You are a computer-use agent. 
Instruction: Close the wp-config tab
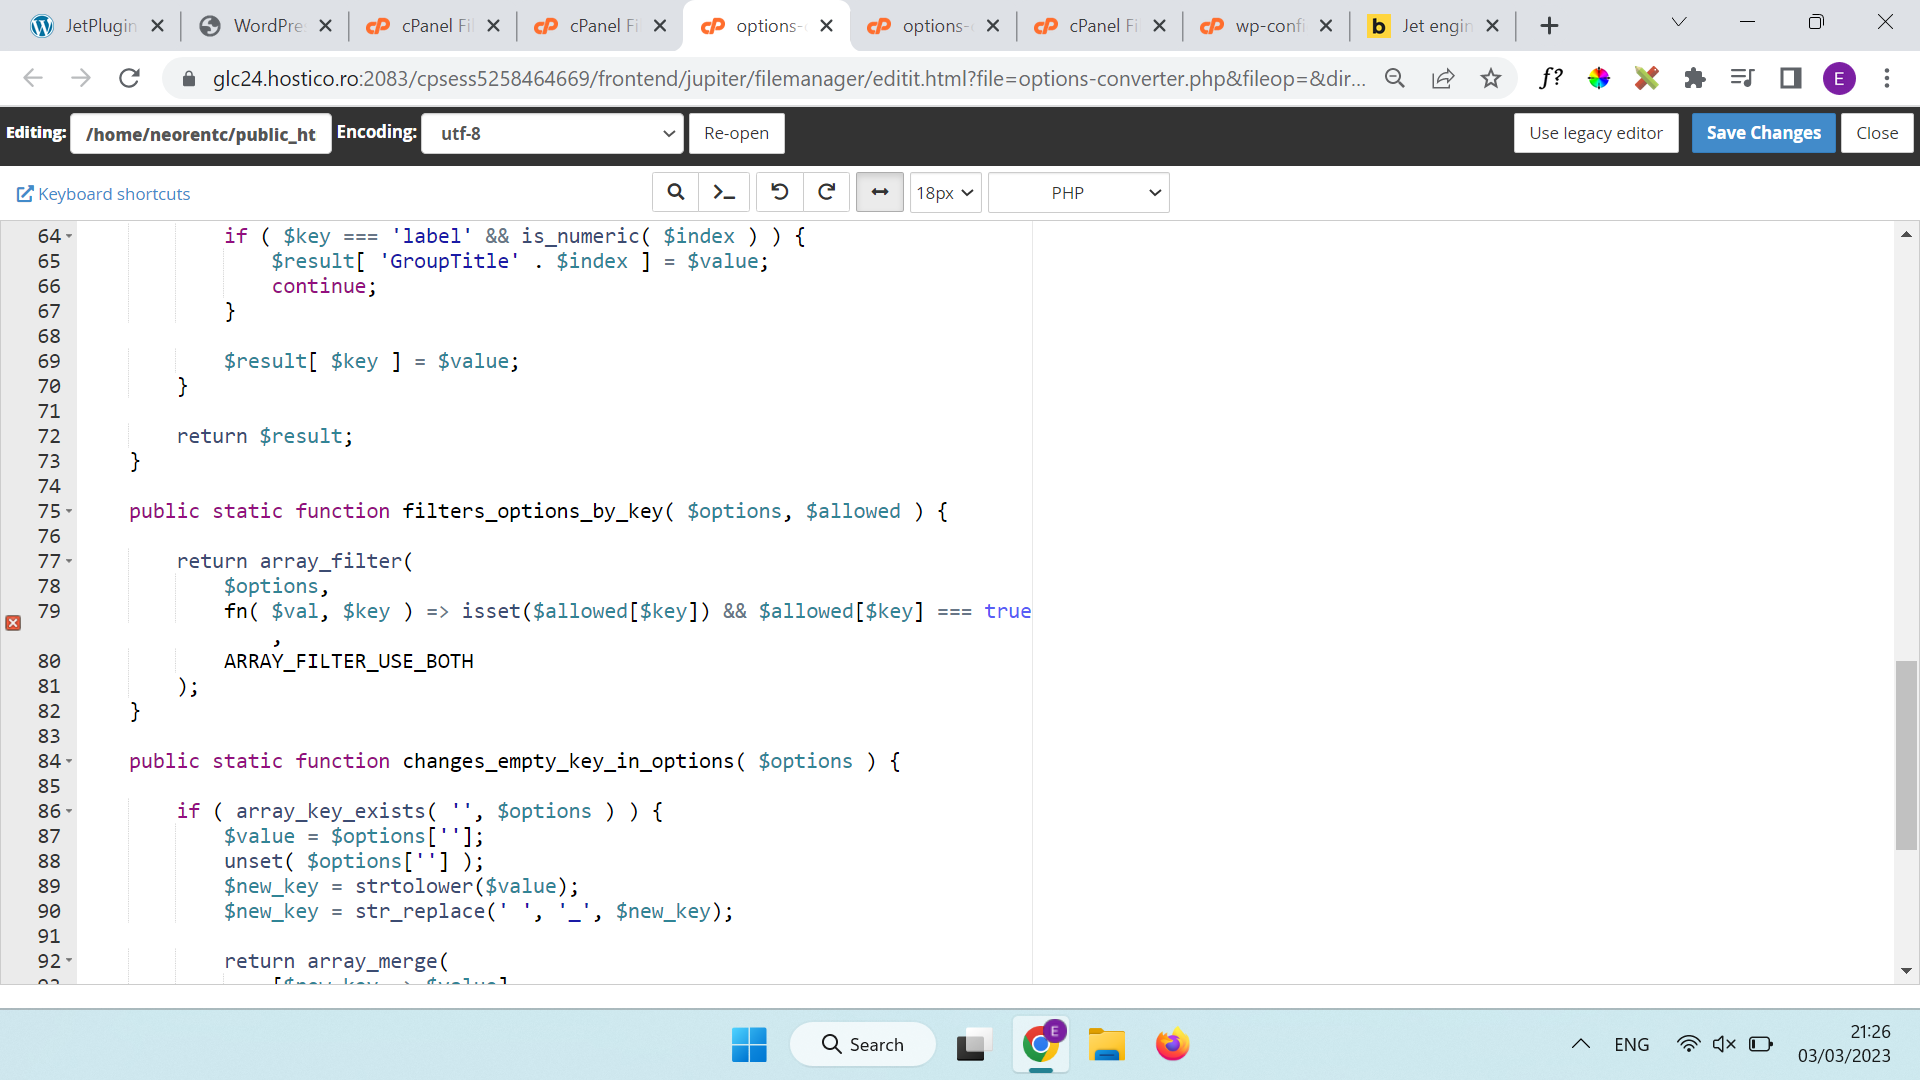(1326, 26)
